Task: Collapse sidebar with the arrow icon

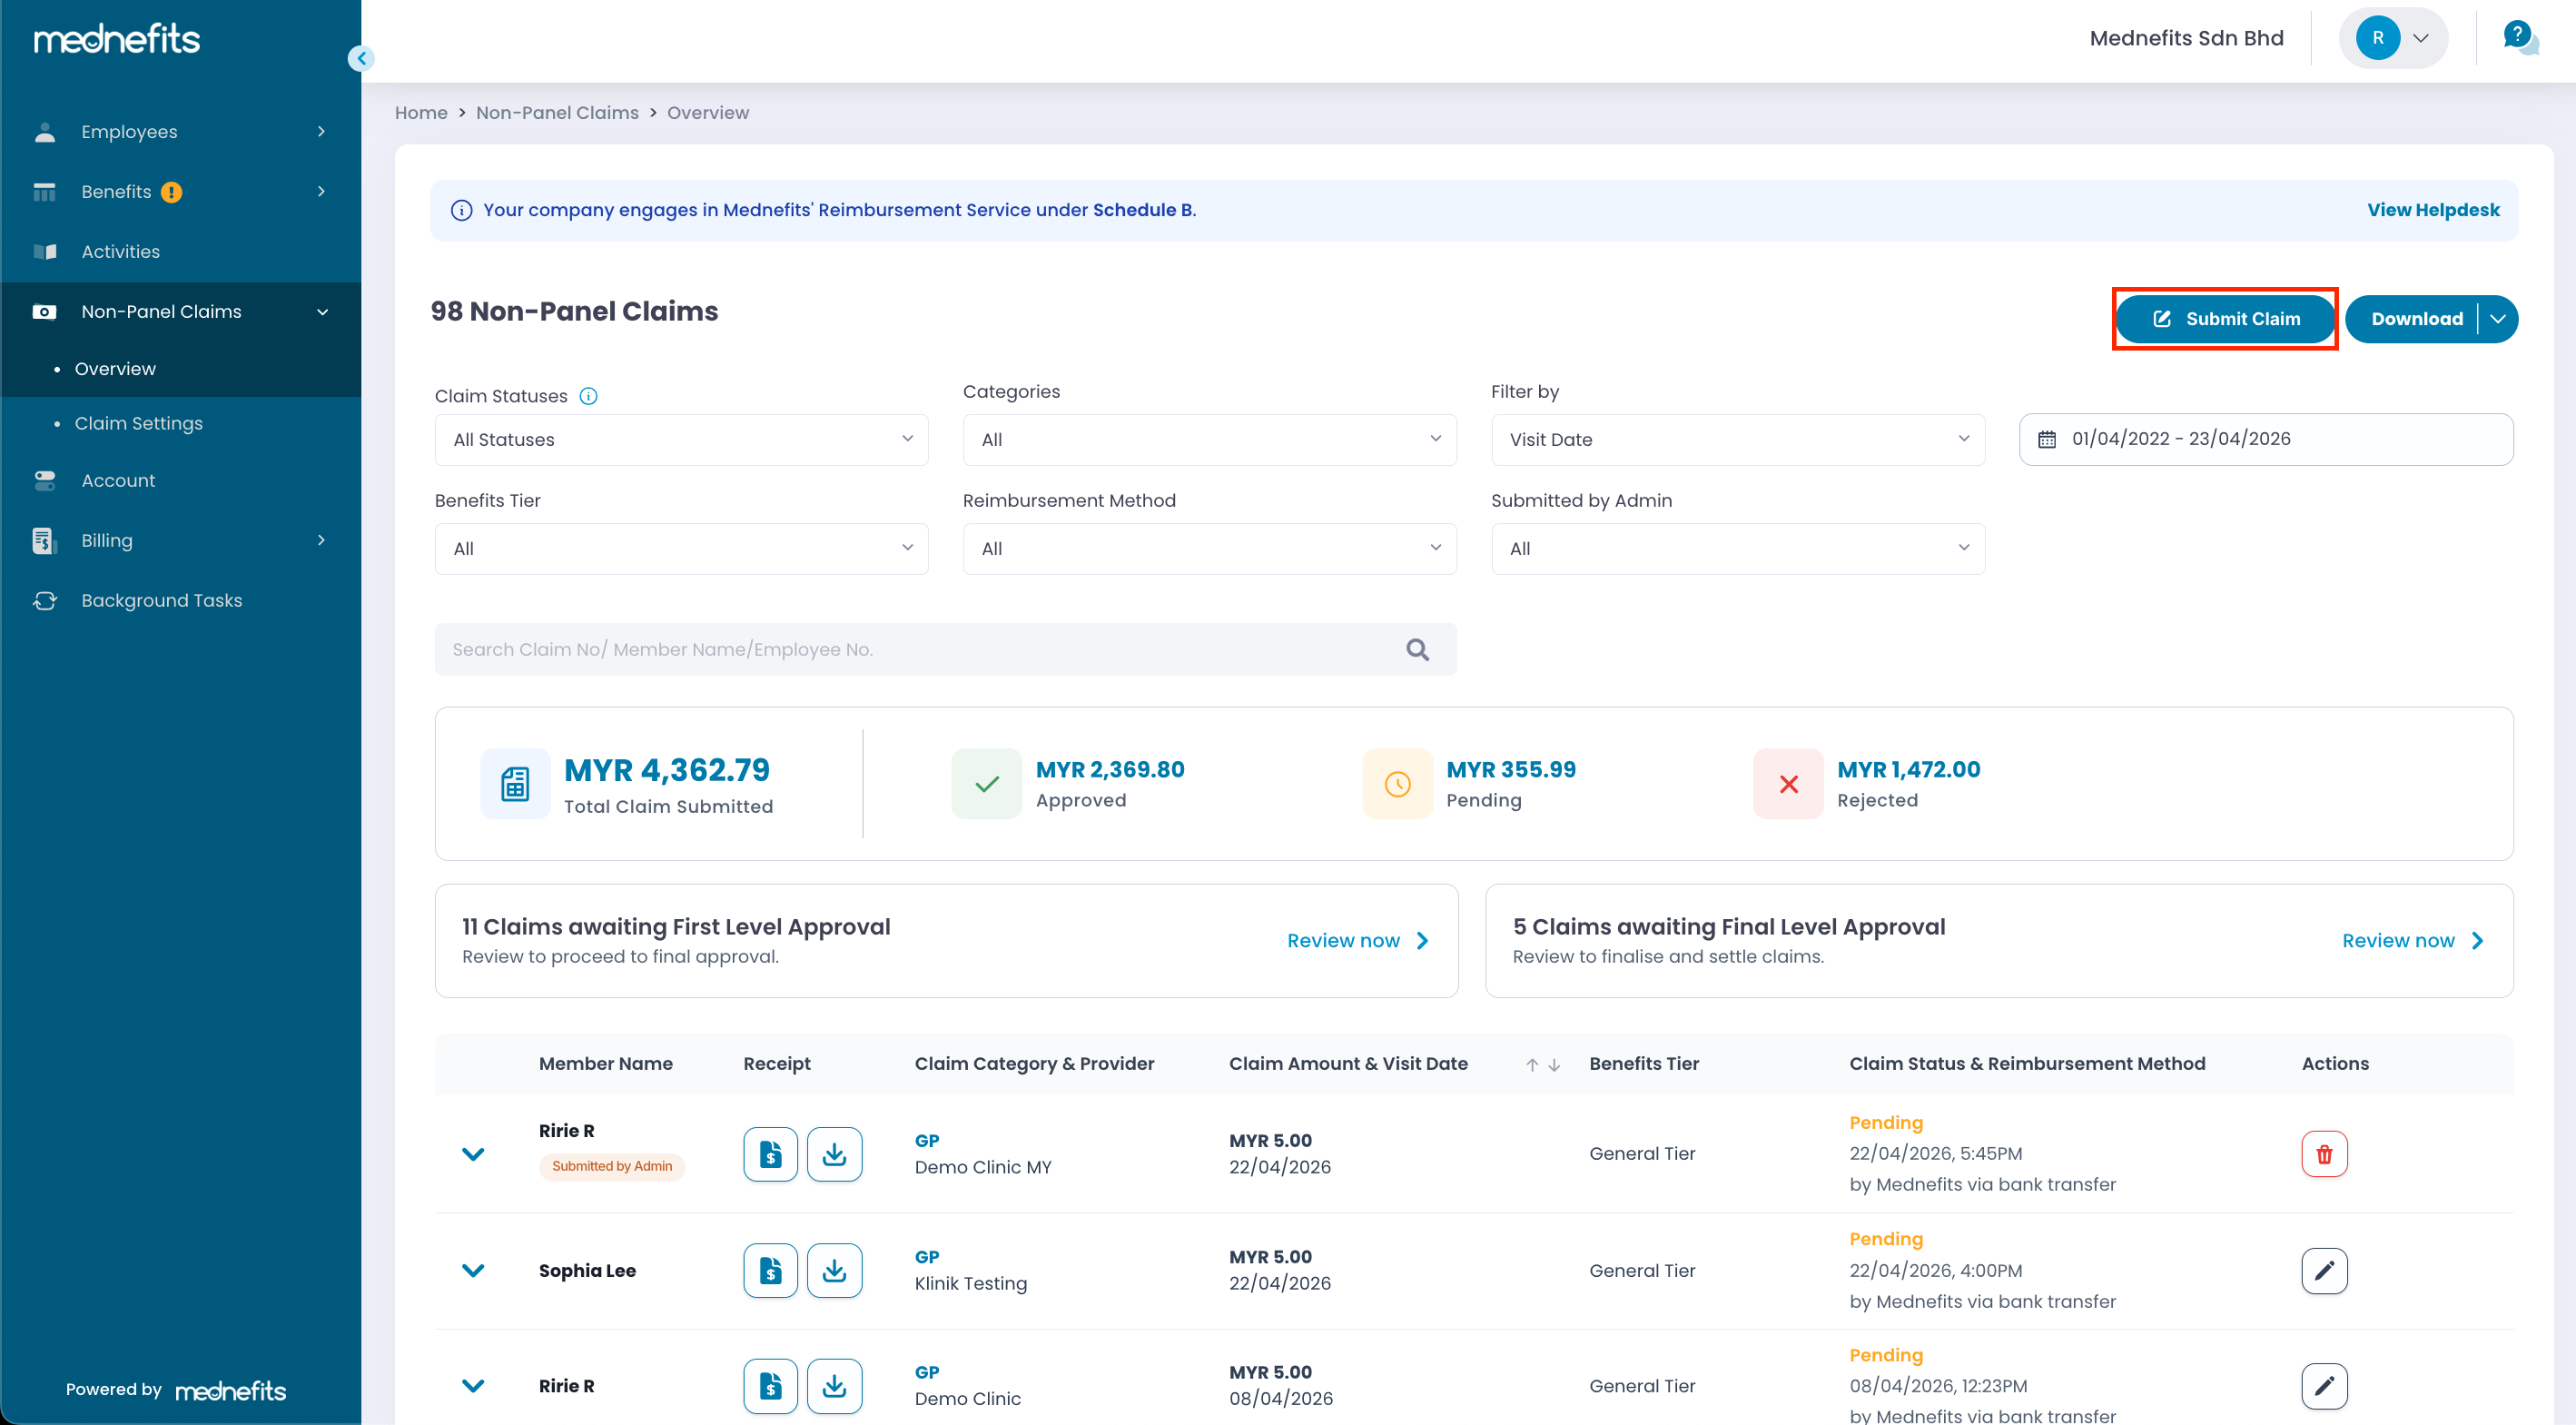Action: pyautogui.click(x=362, y=58)
